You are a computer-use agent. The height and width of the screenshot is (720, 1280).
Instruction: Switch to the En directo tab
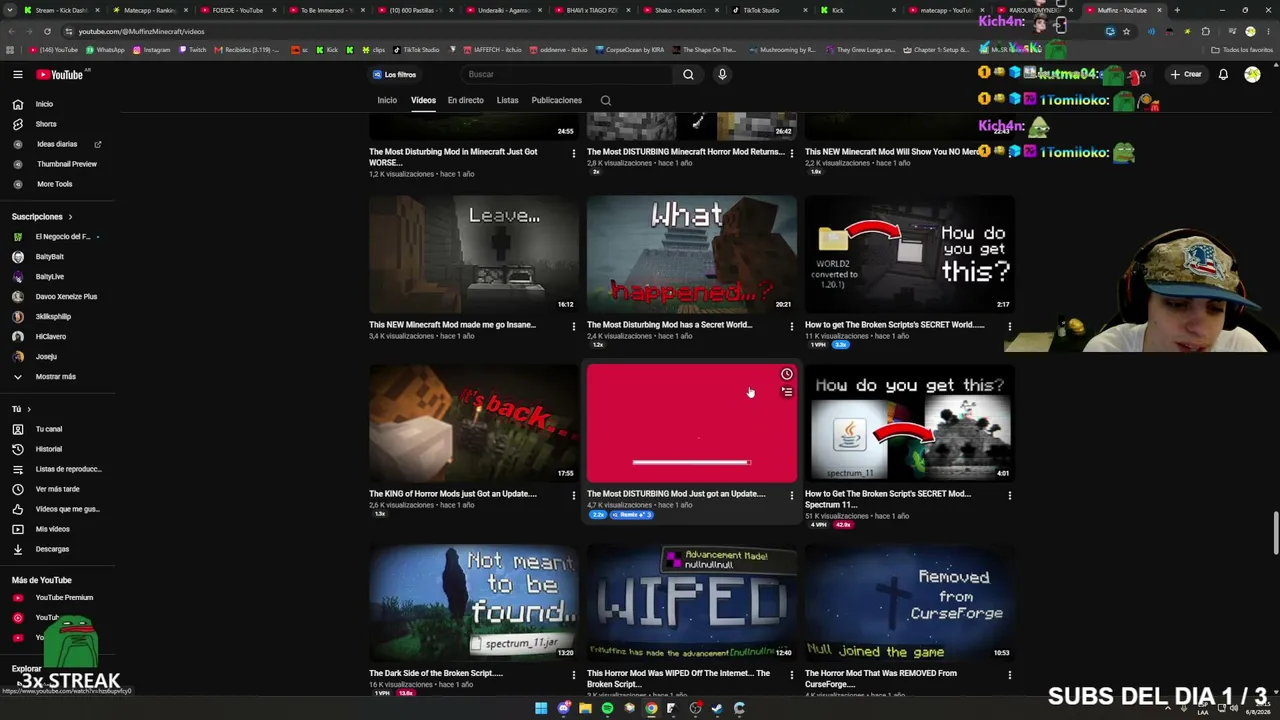(x=465, y=100)
